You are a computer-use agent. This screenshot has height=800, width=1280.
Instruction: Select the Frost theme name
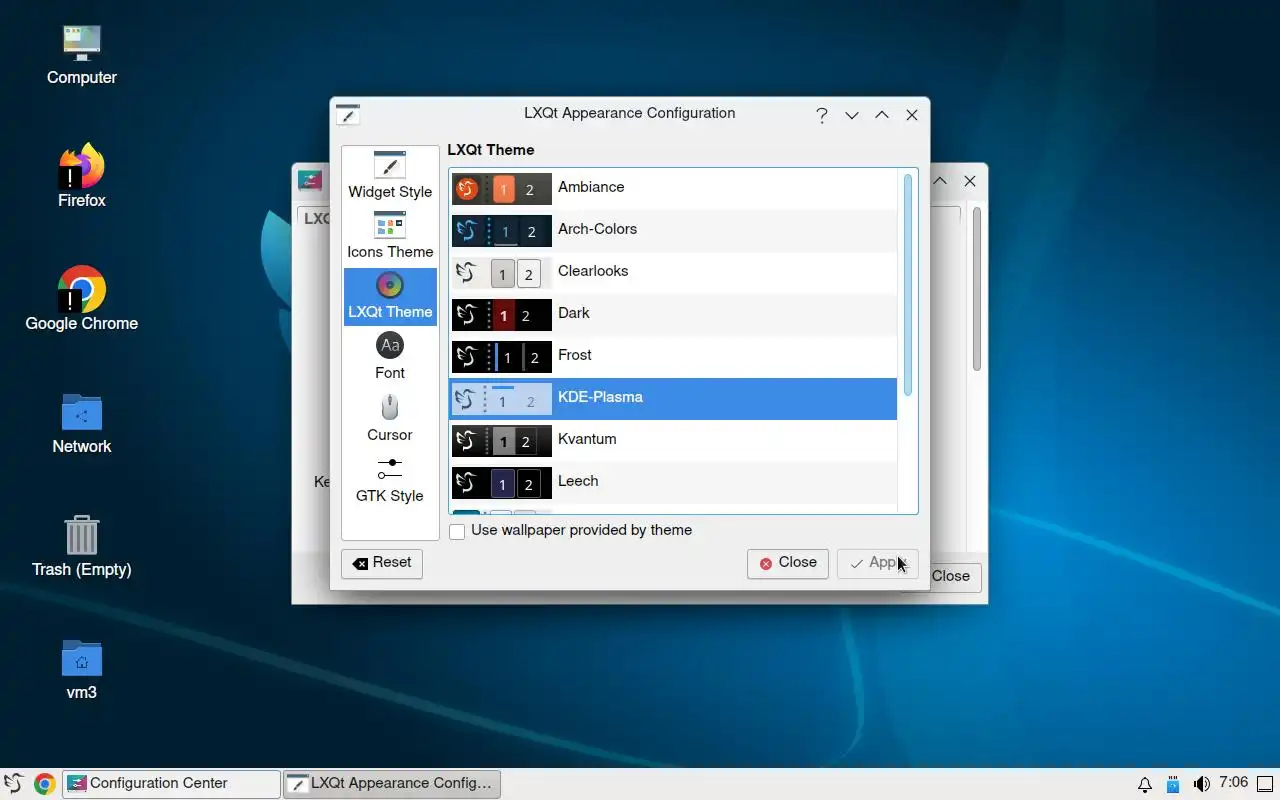click(x=575, y=355)
